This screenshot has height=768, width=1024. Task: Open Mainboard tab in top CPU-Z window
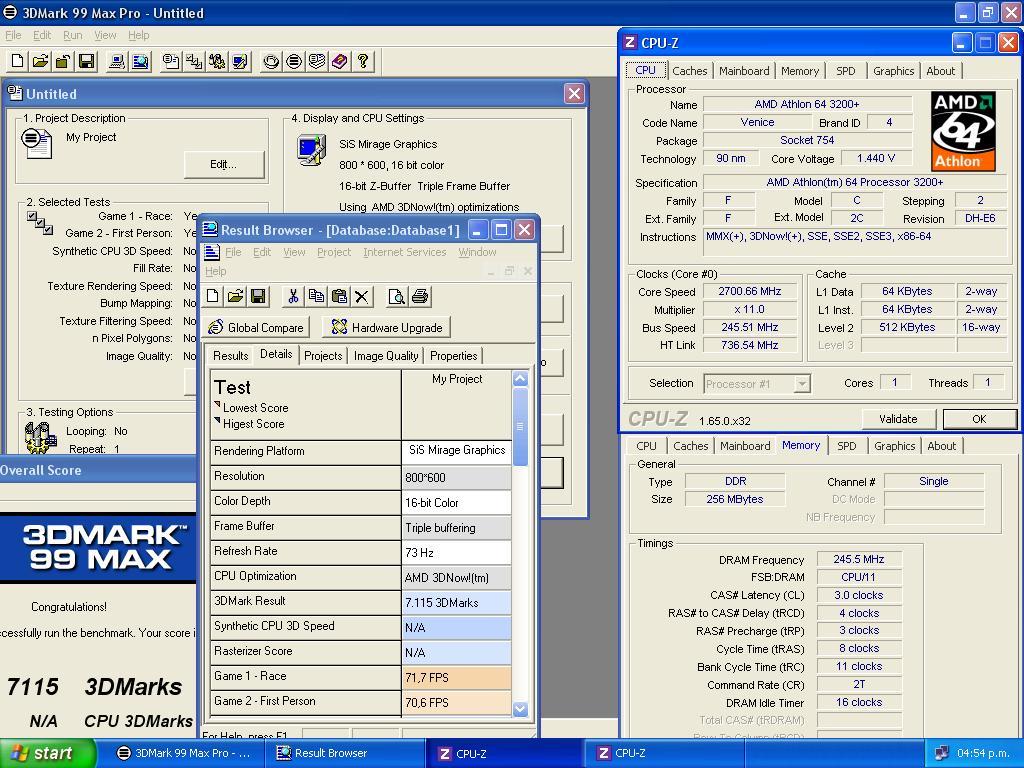744,71
